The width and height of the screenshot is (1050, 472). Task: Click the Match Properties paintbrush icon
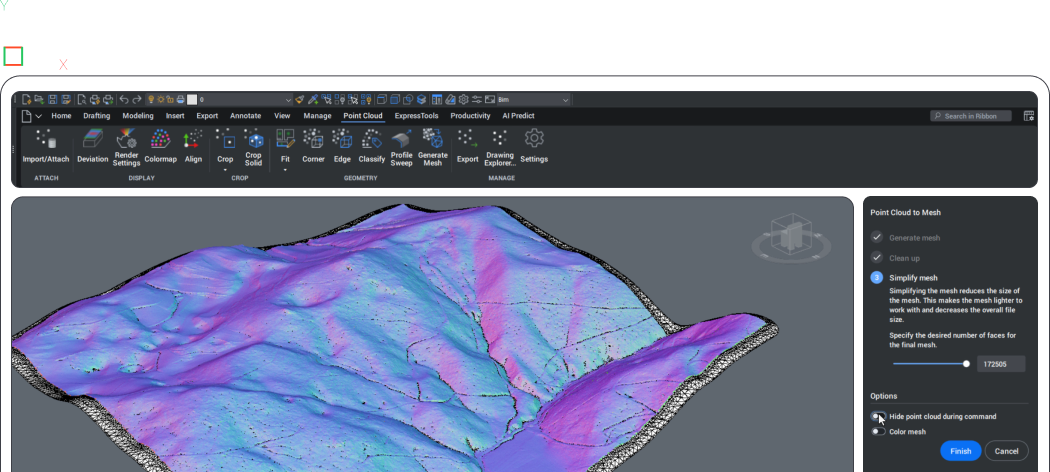(299, 100)
